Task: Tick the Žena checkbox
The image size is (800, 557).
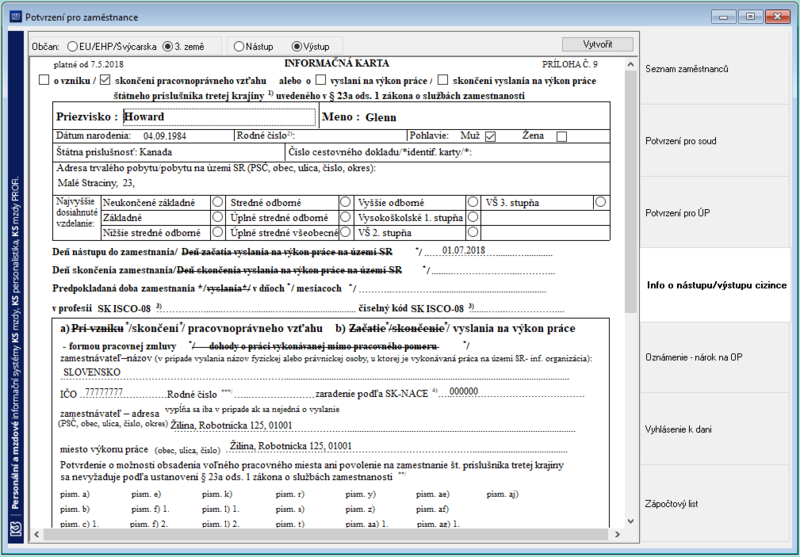Action: pyautogui.click(x=562, y=136)
